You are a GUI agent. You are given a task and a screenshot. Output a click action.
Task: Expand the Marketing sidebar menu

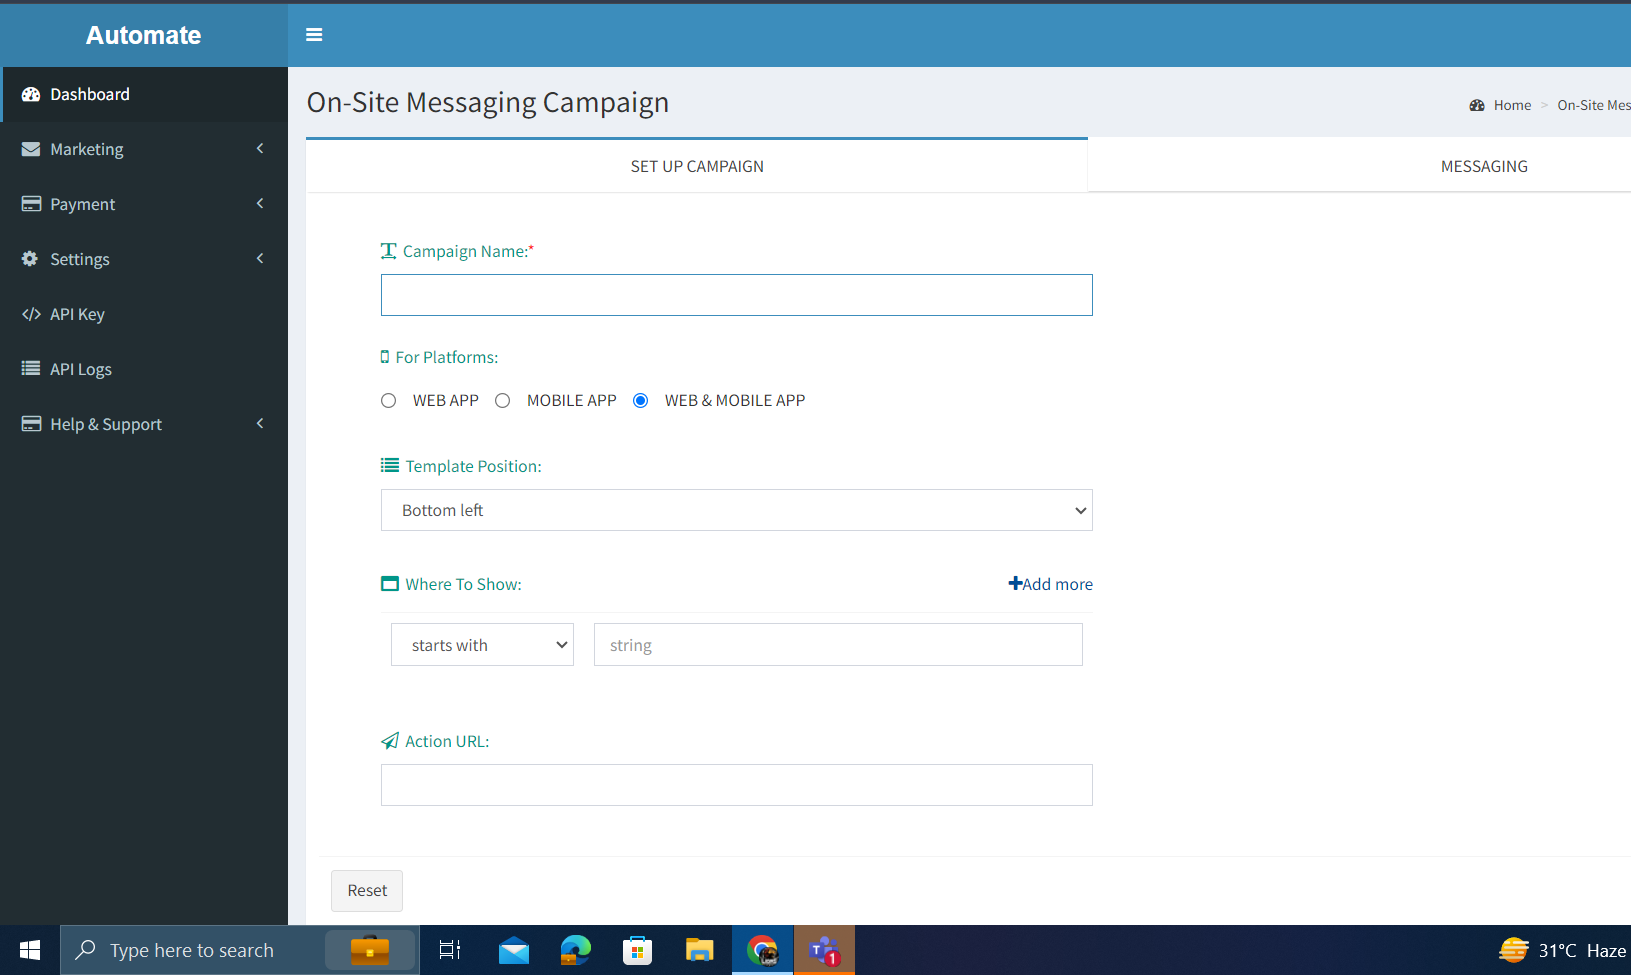click(x=144, y=149)
